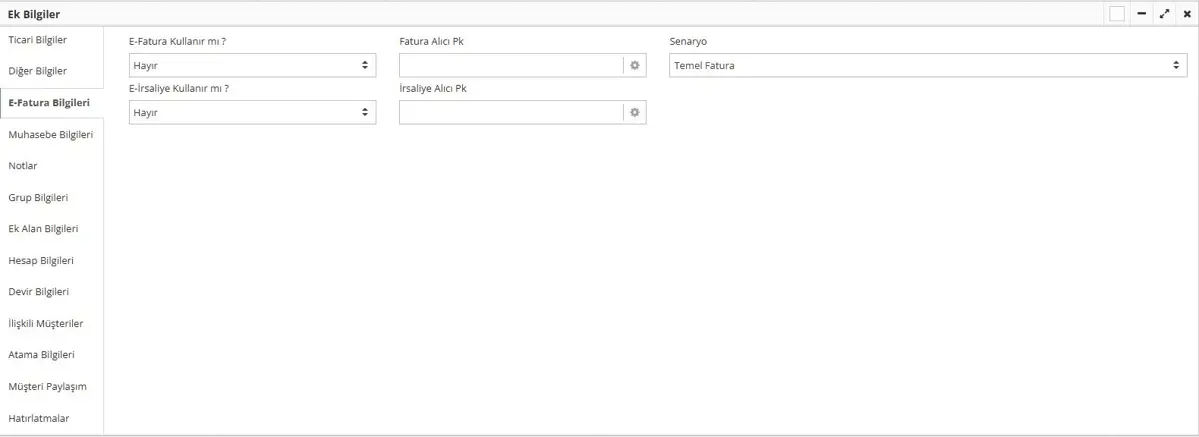Image resolution: width=1199 pixels, height=437 pixels.
Task: Switch to the Ticari Bilgiler tab
Action: click(38, 40)
